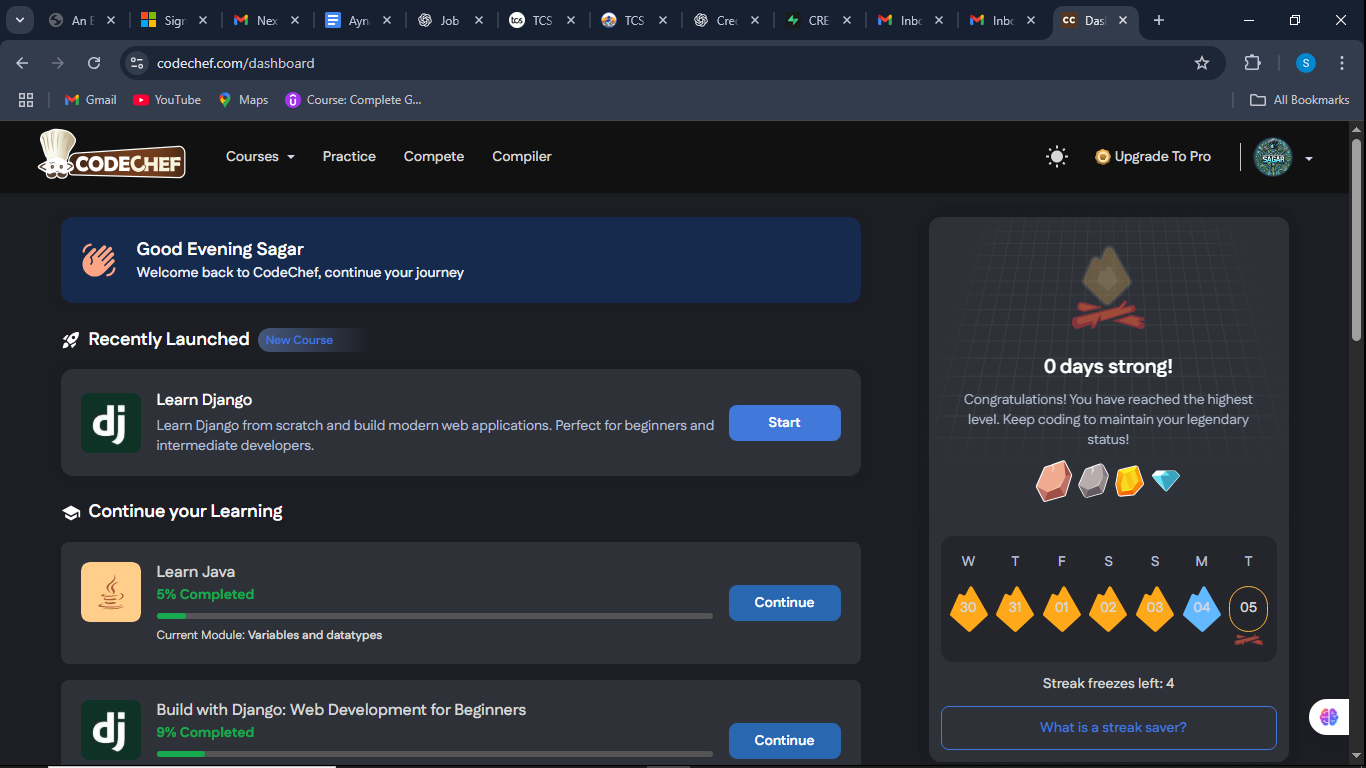Click the waving hand icon
The image size is (1366, 768).
click(99, 260)
